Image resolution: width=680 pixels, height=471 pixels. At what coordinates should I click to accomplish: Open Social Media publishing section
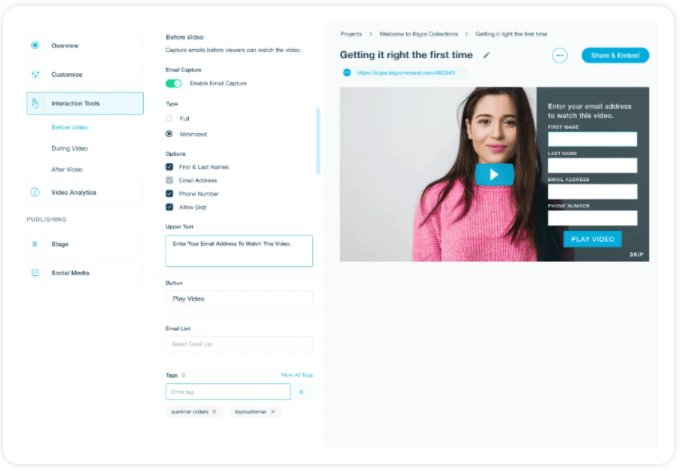pyautogui.click(x=85, y=273)
